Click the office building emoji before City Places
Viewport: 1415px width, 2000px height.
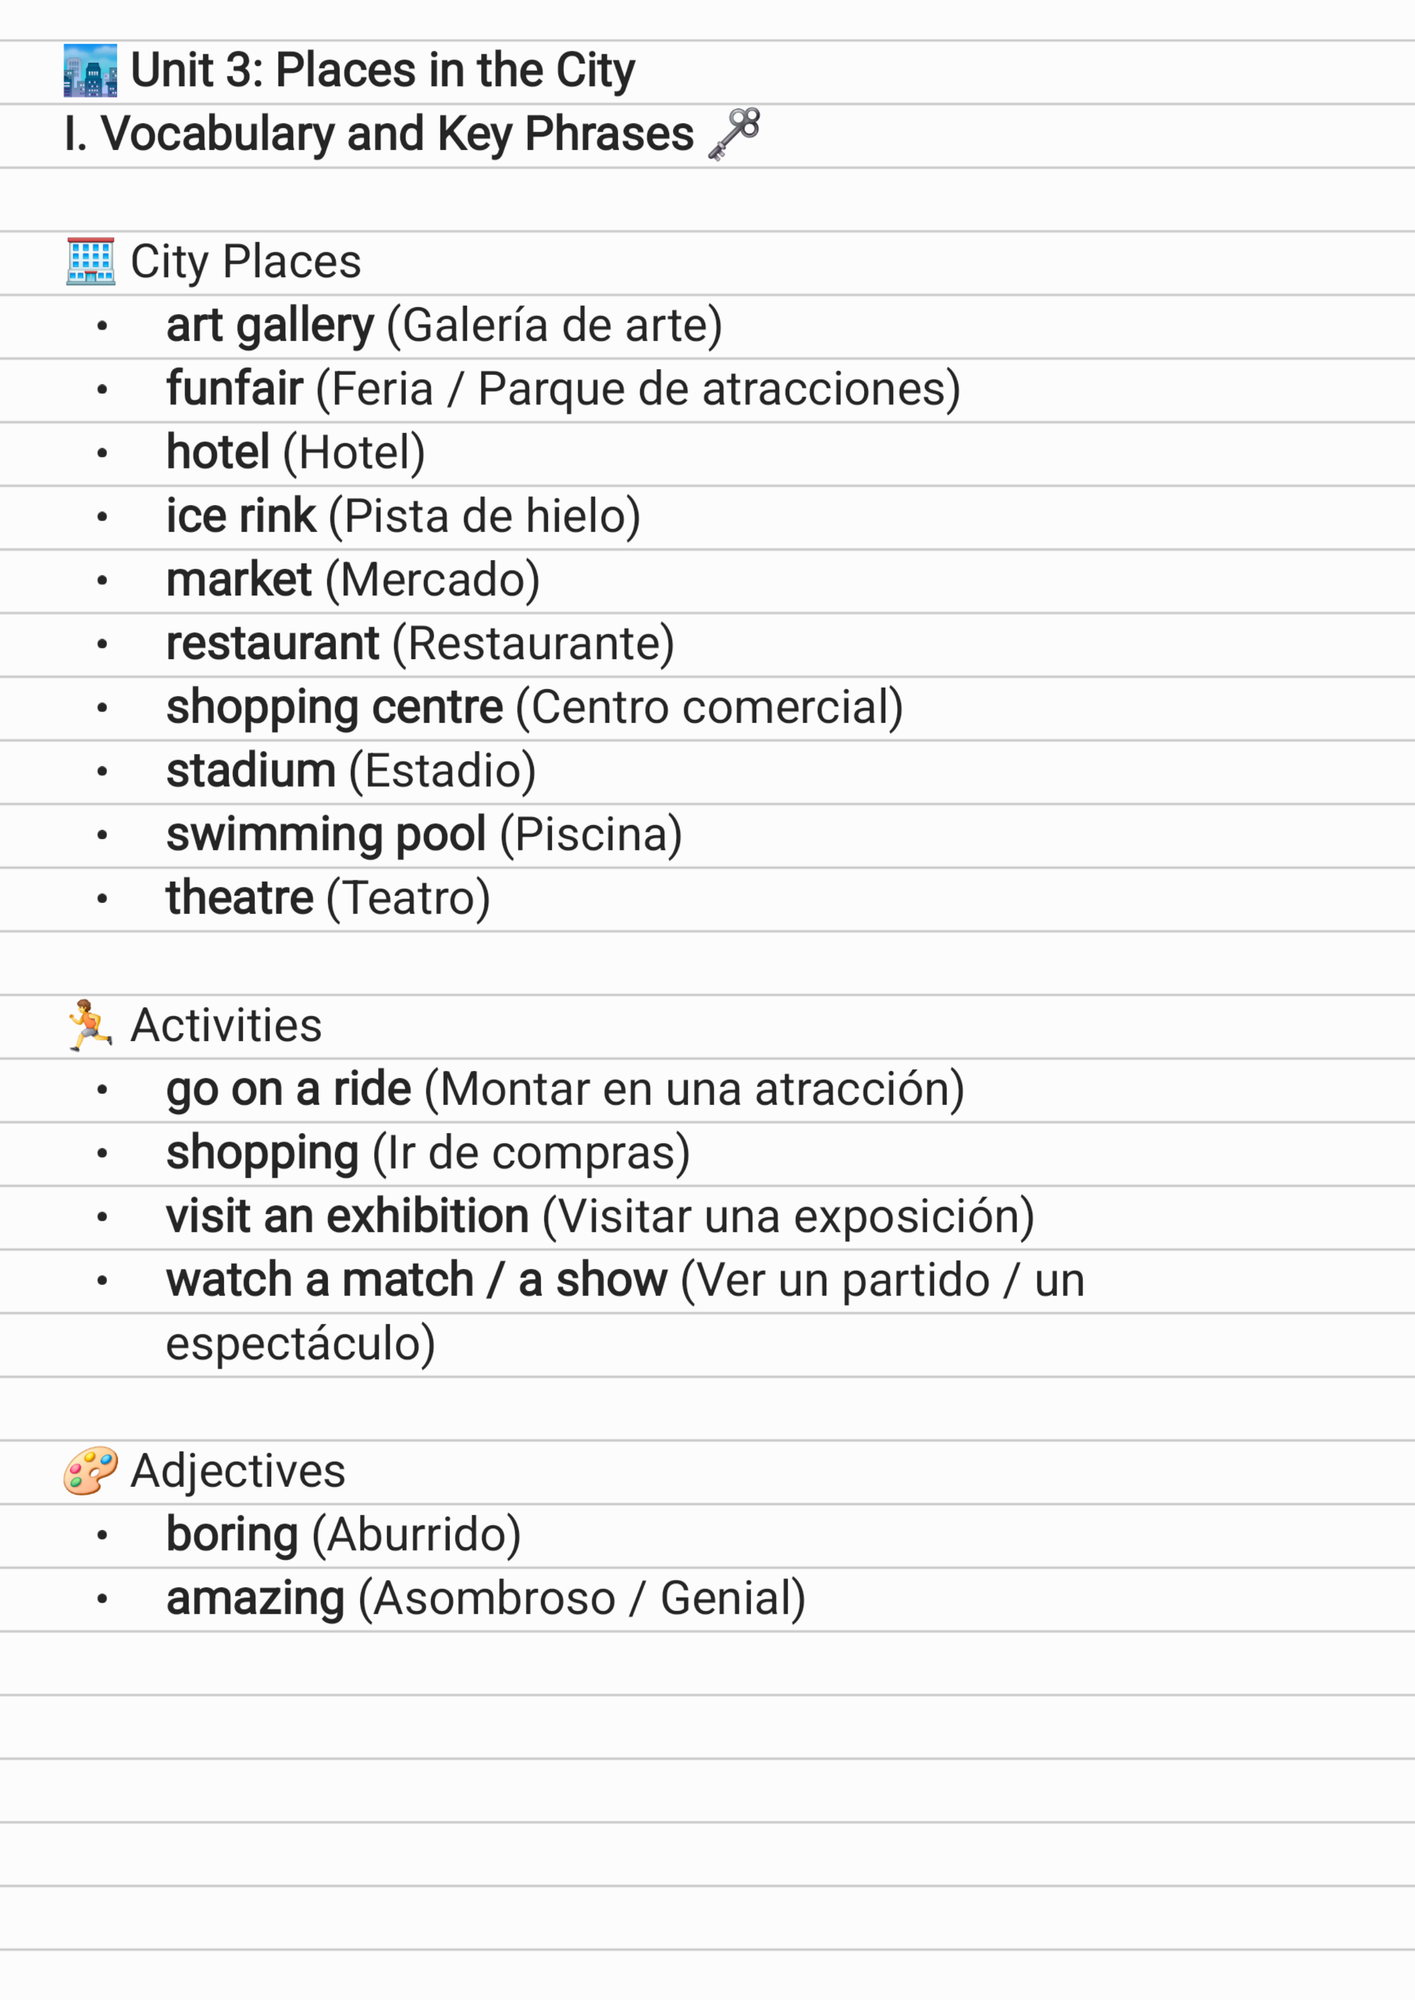point(90,262)
